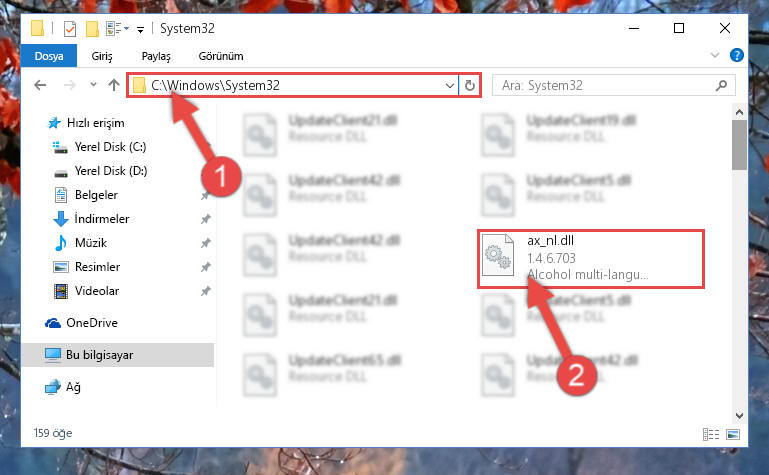The width and height of the screenshot is (769, 475).
Task: Expand the address bar history dropdown
Action: 450,86
